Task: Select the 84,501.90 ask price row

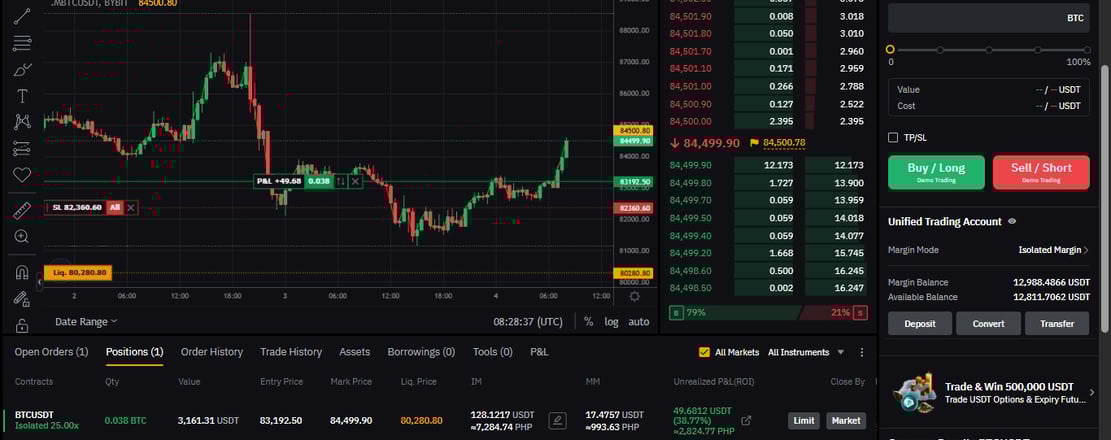Action: point(767,16)
